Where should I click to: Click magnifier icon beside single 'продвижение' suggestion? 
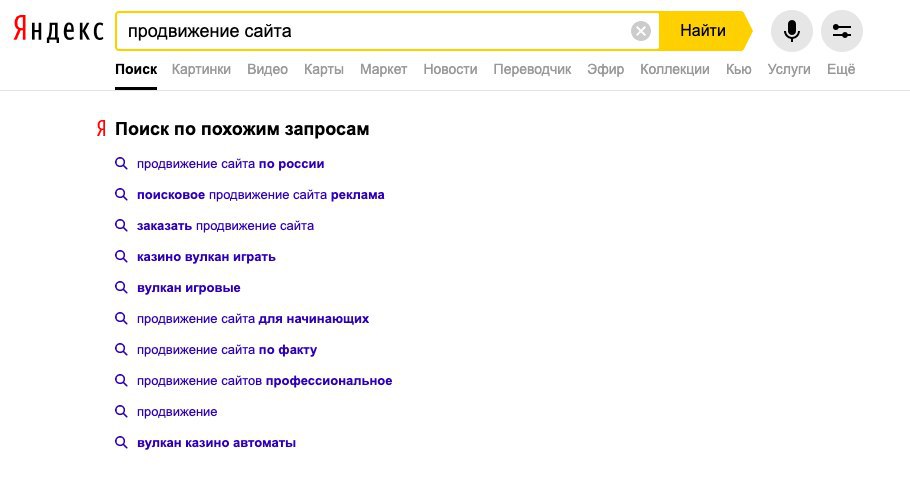[x=121, y=411]
